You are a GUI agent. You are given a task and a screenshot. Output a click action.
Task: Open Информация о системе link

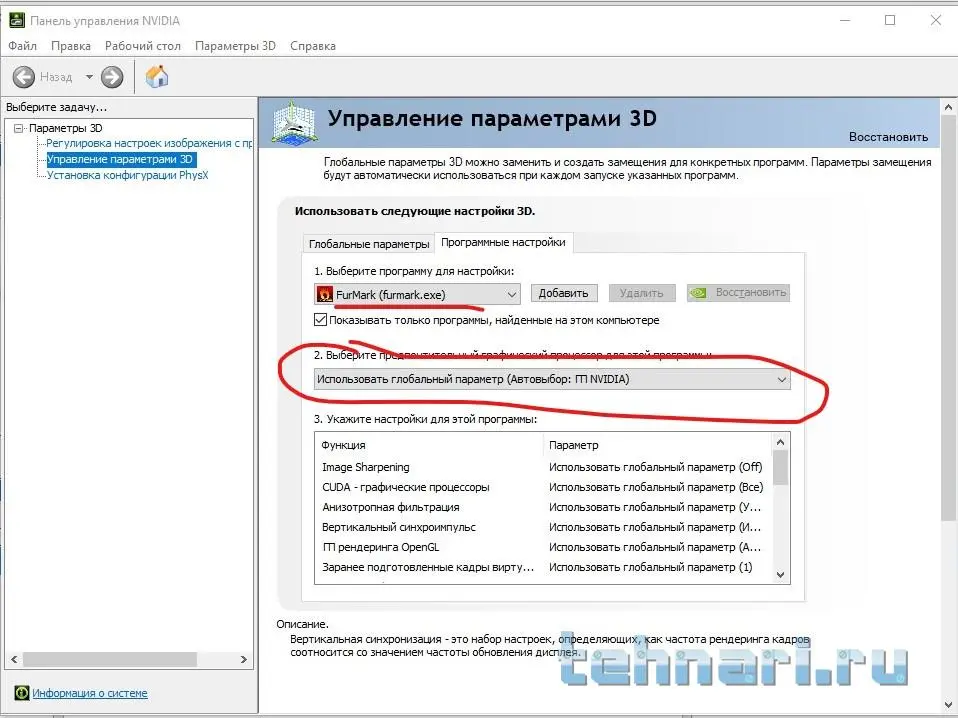[90, 693]
